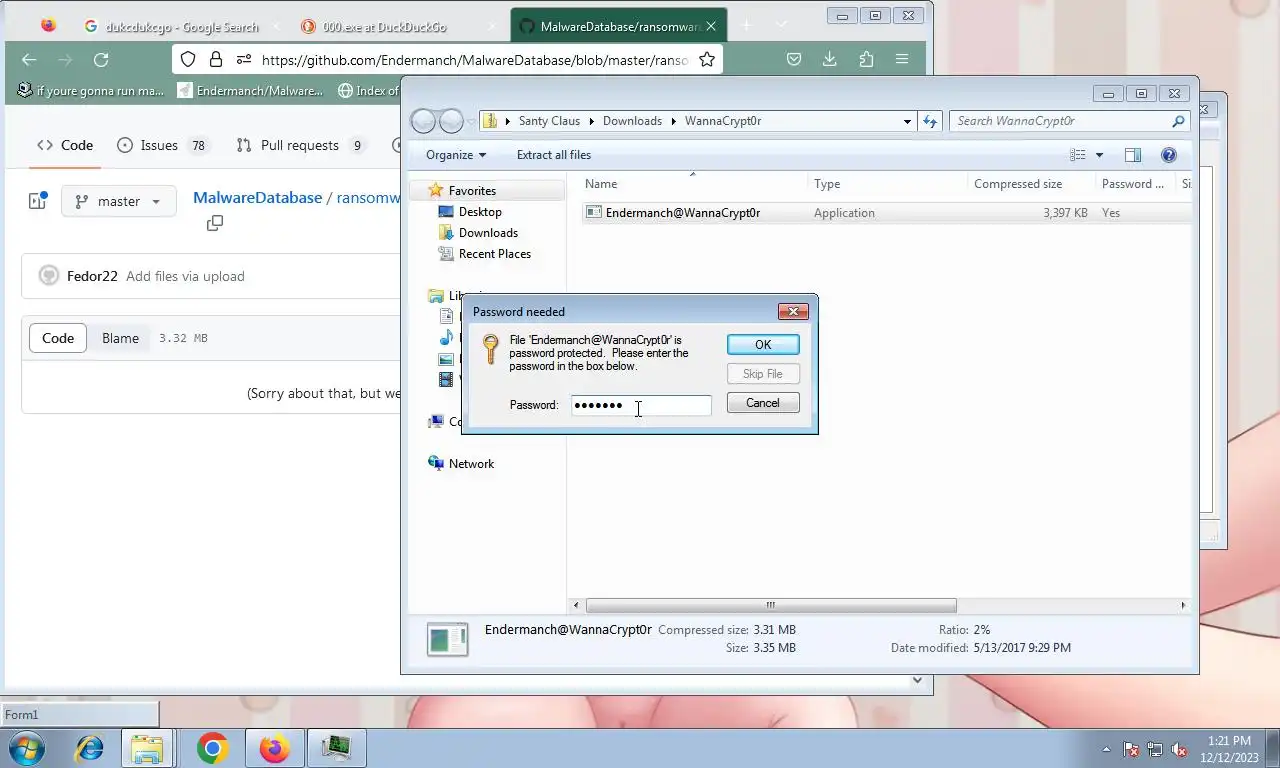This screenshot has width=1280, height=768.
Task: Launch Internet Explorer from taskbar
Action: tap(89, 748)
